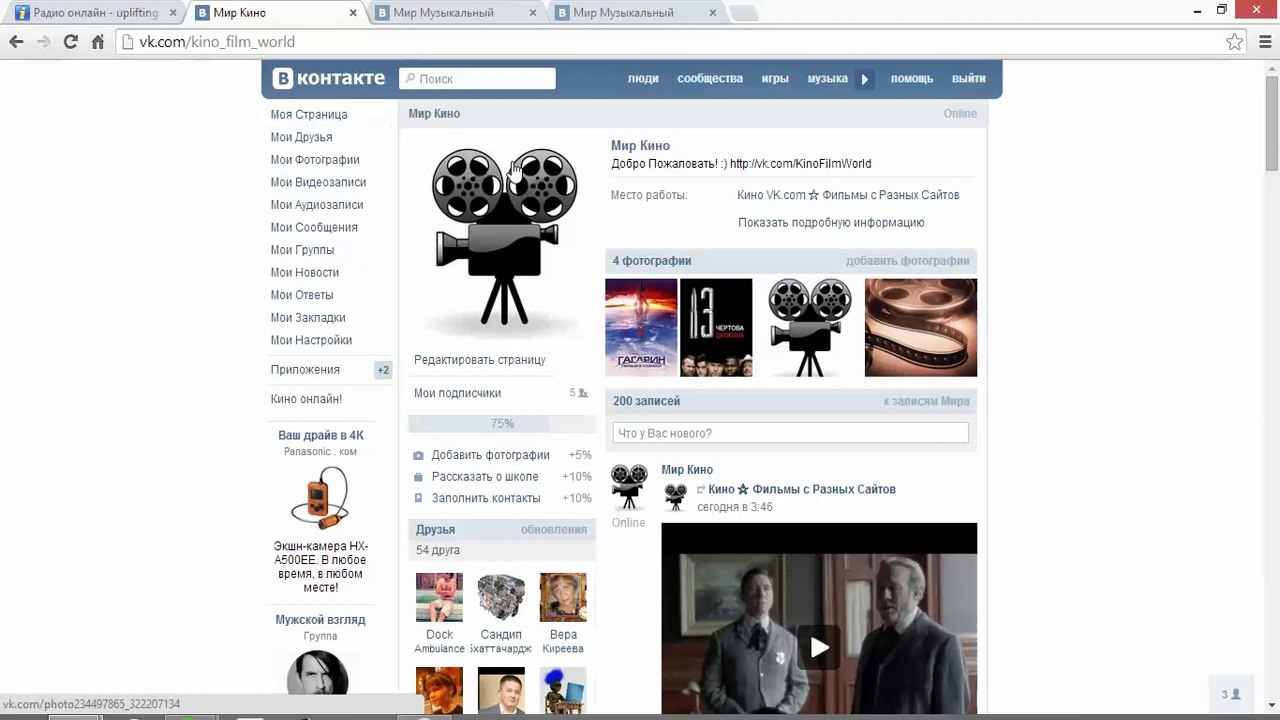Viewport: 1280px width, 720px height.
Task: Select the active Мир Кино tab
Action: coord(276,13)
